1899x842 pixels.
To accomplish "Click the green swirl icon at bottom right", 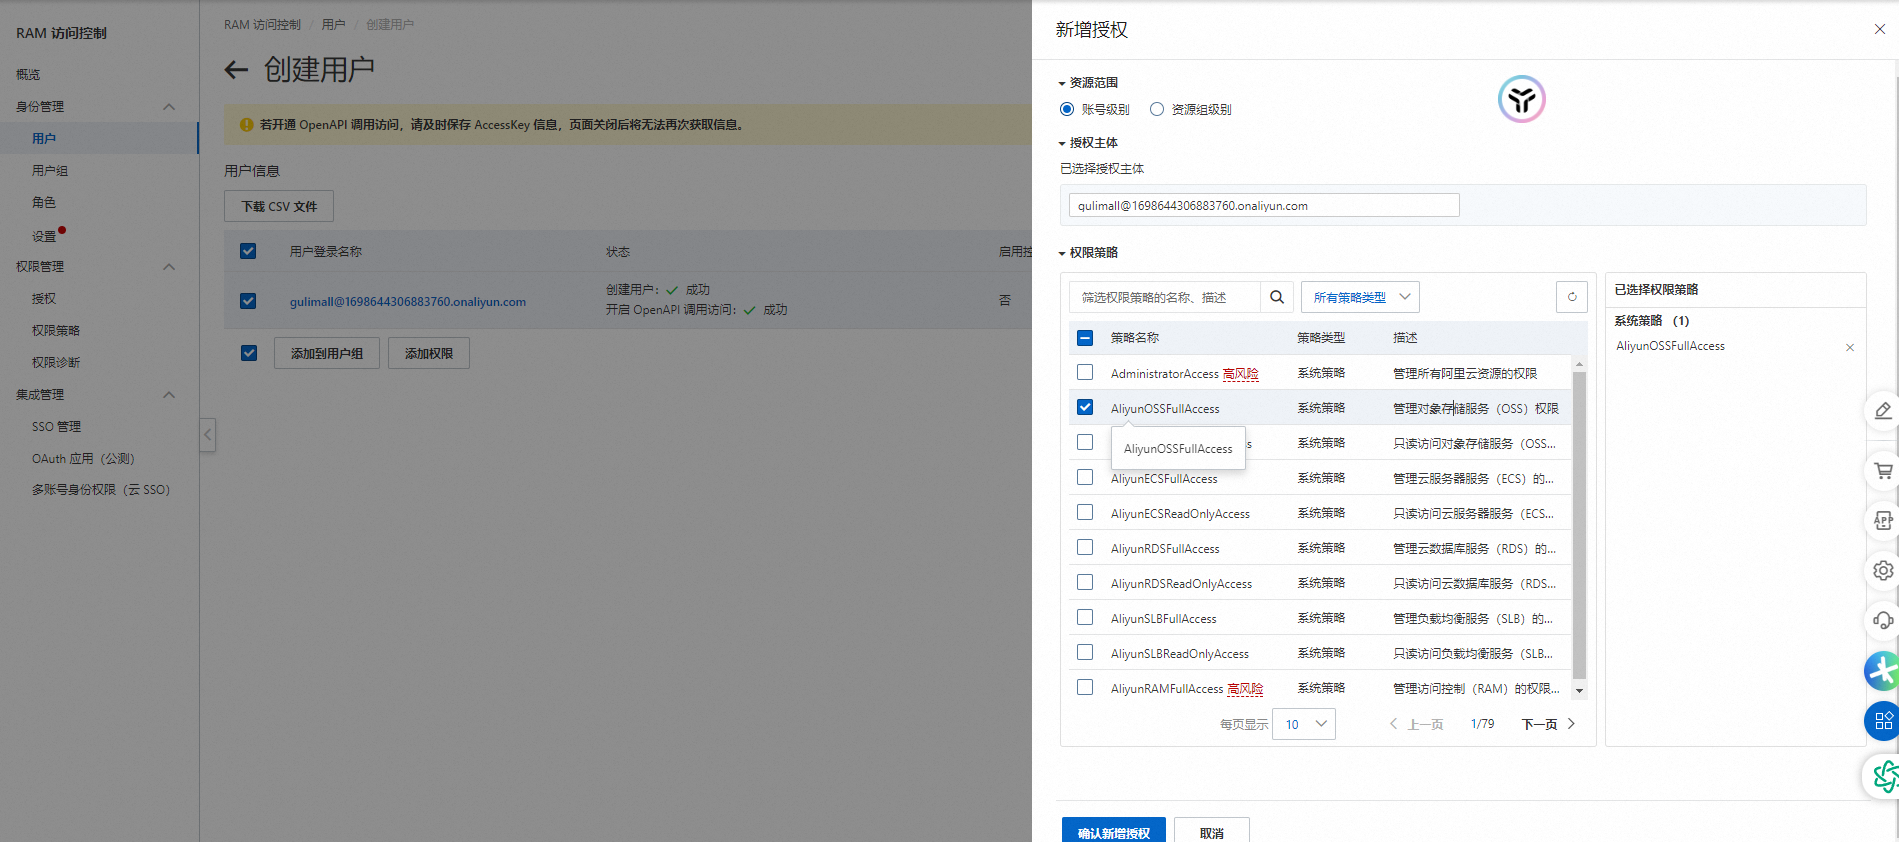I will pos(1885,776).
